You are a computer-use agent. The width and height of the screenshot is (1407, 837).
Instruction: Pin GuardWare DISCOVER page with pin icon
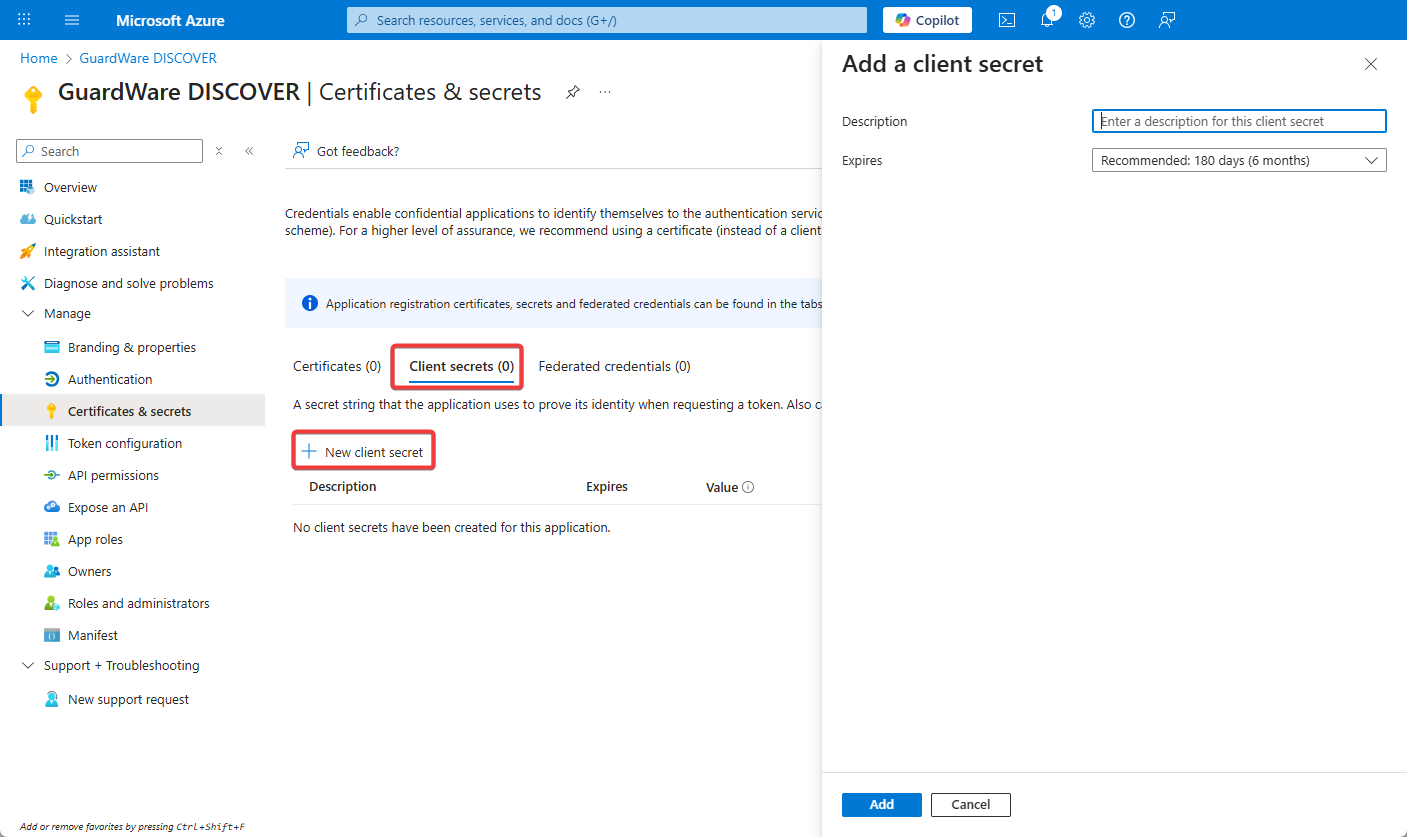coord(573,92)
